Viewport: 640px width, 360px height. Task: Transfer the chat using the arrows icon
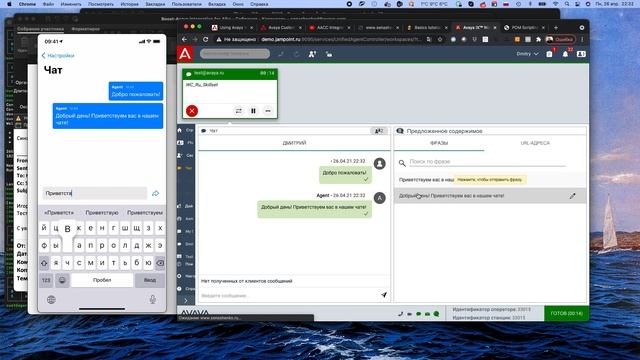[238, 111]
